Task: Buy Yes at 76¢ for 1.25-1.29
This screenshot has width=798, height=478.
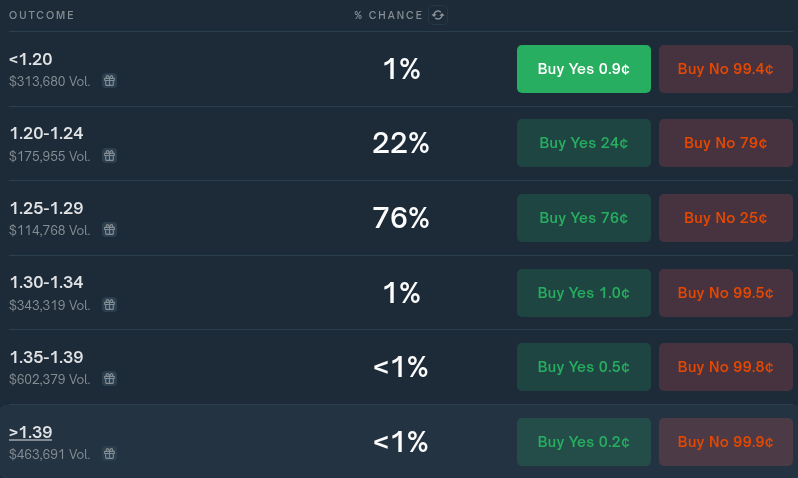Action: (584, 218)
